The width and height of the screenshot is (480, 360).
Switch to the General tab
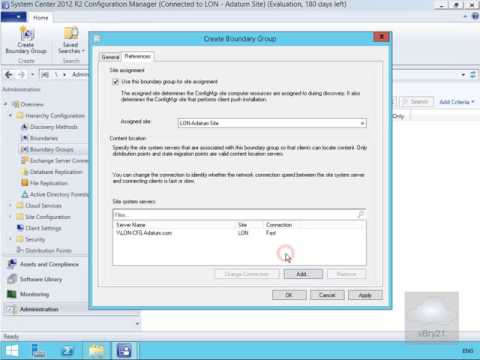(x=110, y=57)
